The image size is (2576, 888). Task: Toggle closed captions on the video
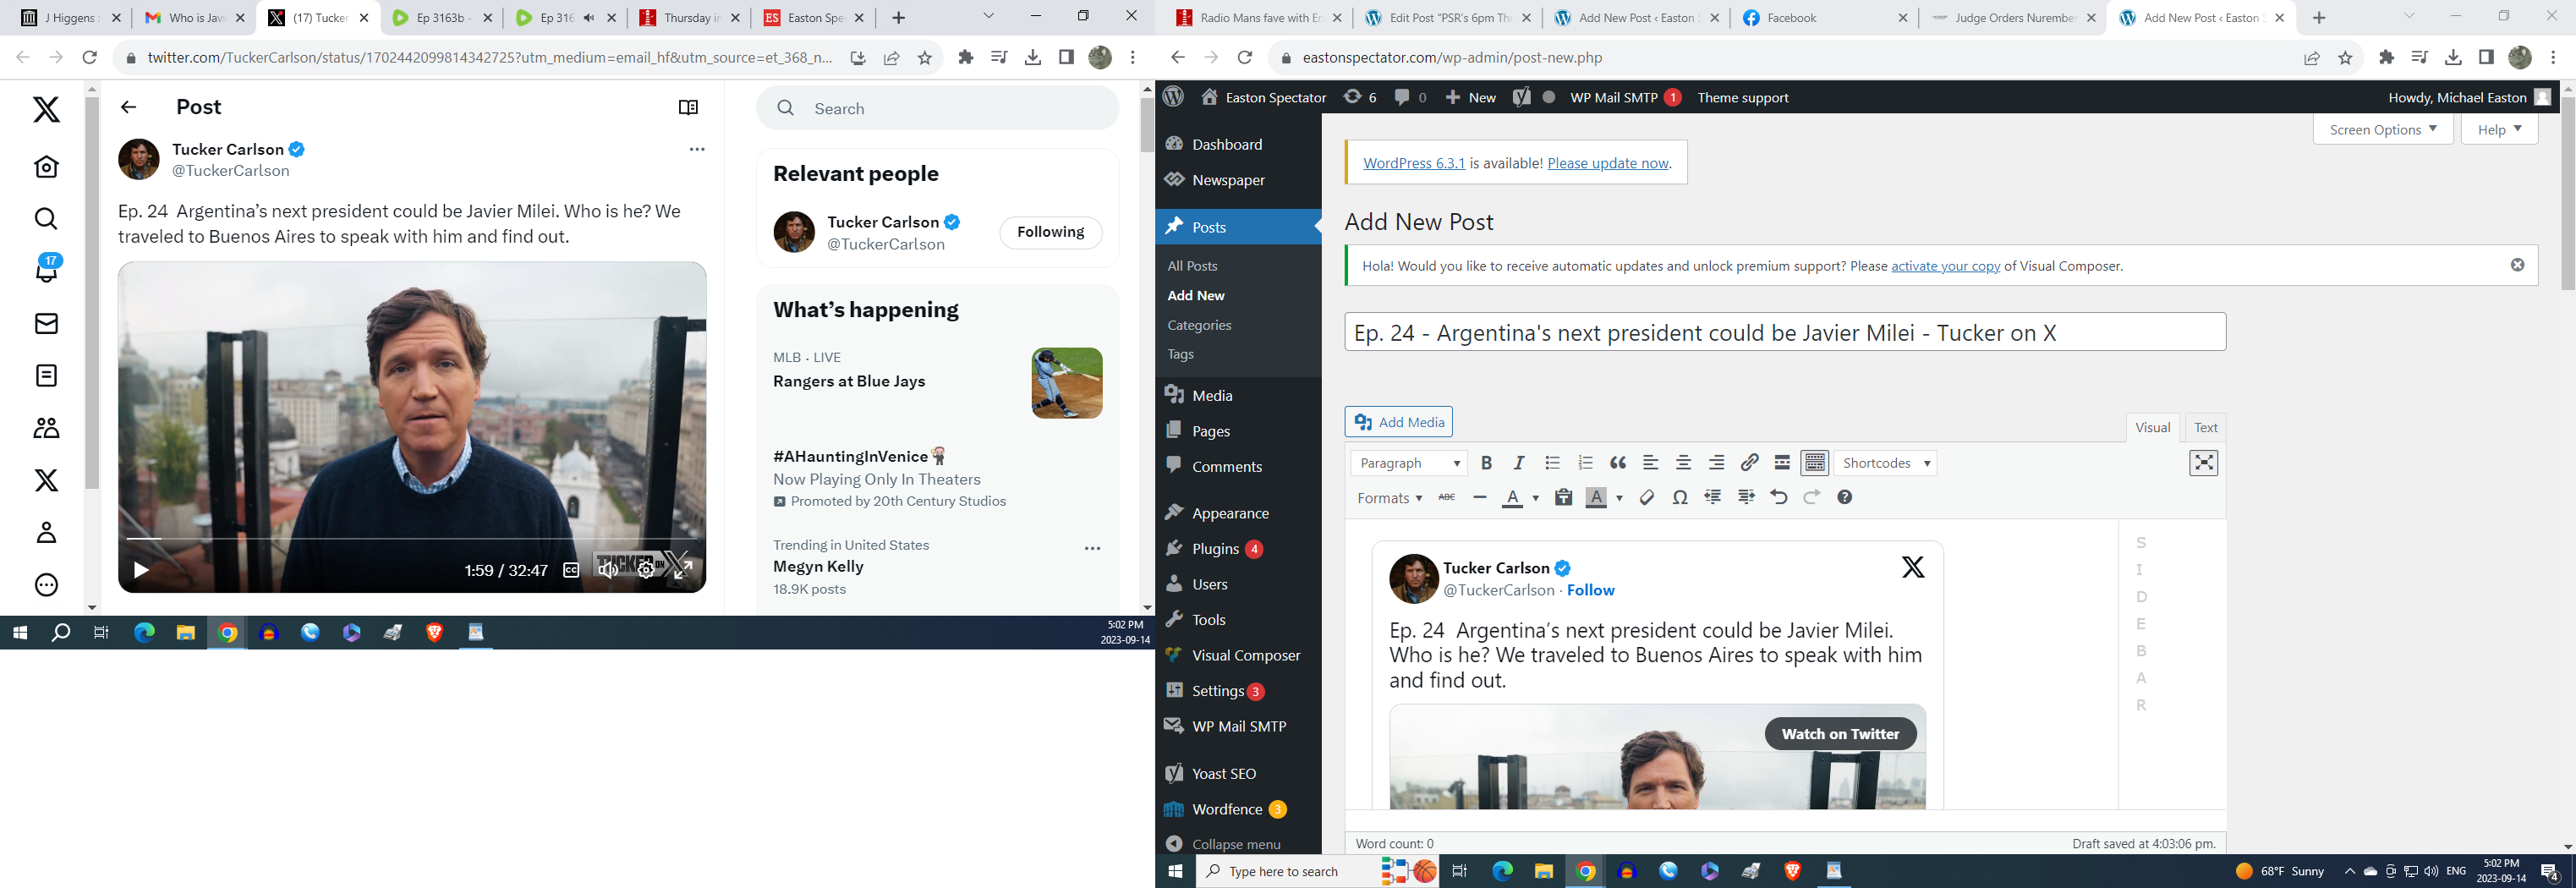pyautogui.click(x=571, y=570)
